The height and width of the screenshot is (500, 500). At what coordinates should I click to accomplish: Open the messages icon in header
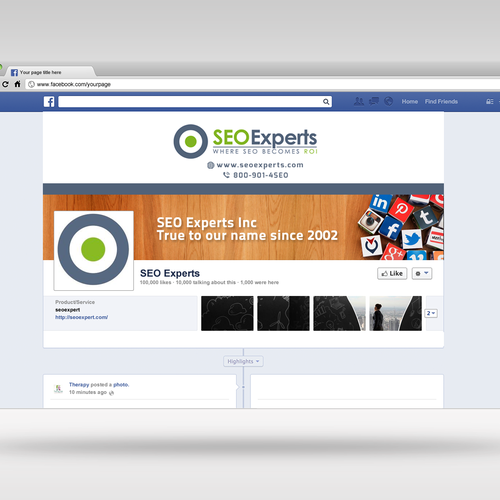coord(374,101)
